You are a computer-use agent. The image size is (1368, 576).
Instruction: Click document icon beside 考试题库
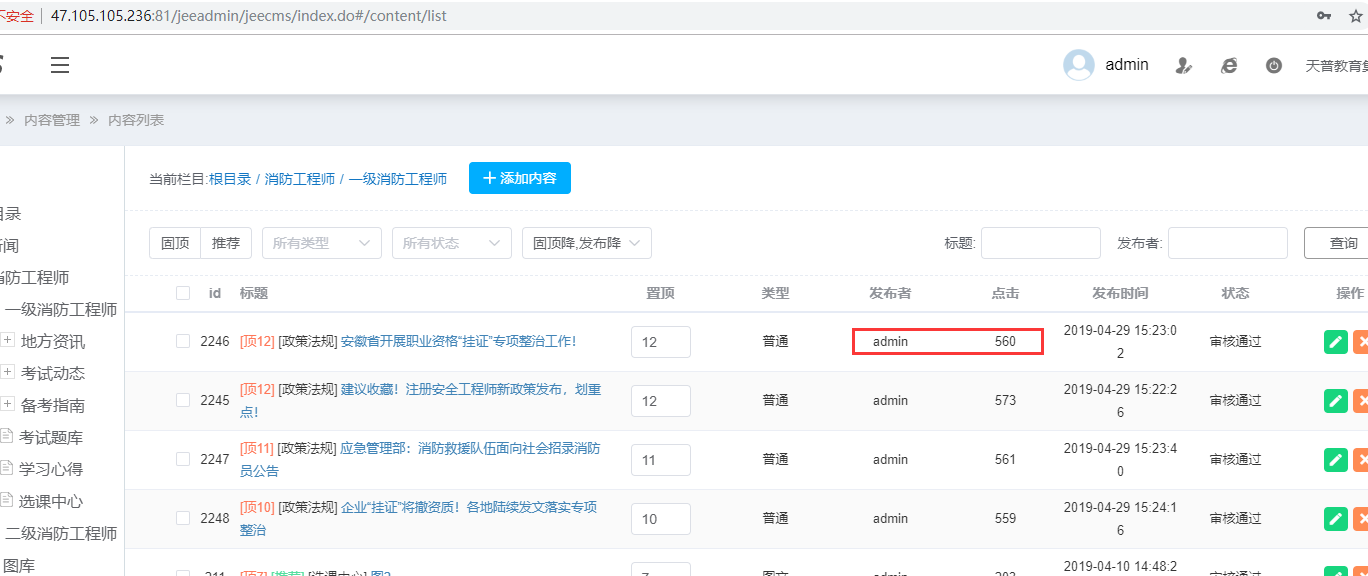(6, 437)
